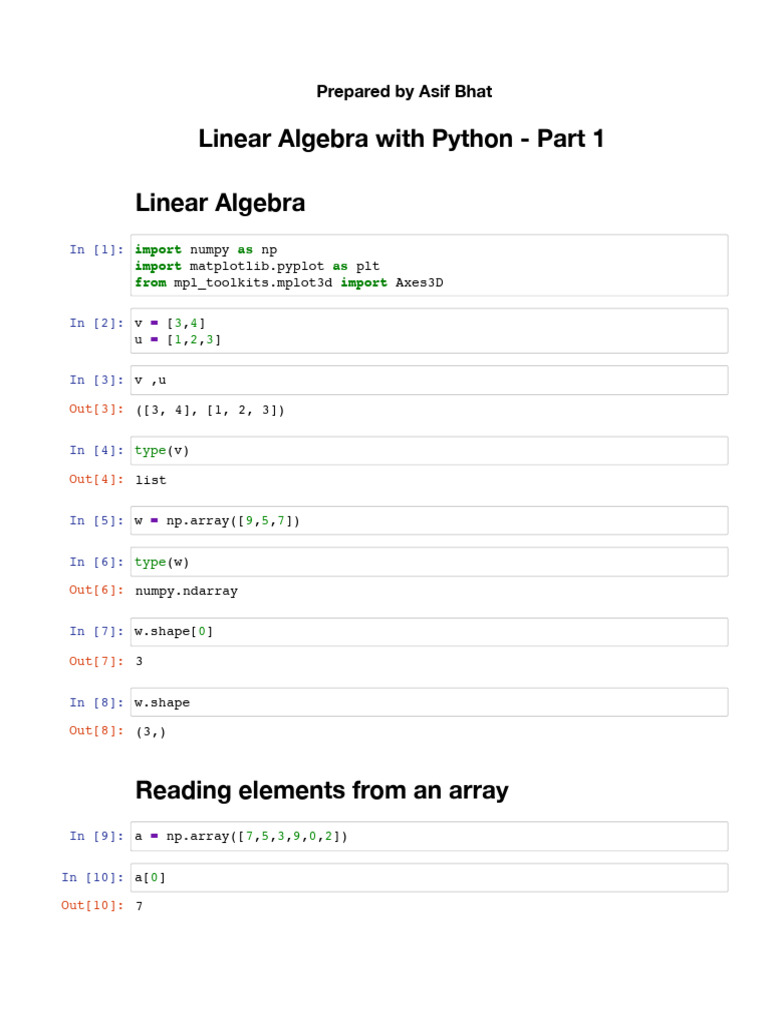768x1024 pixels.
Task: Click the 'In [8]:' prompt label
Action: pyautogui.click(x=97, y=703)
